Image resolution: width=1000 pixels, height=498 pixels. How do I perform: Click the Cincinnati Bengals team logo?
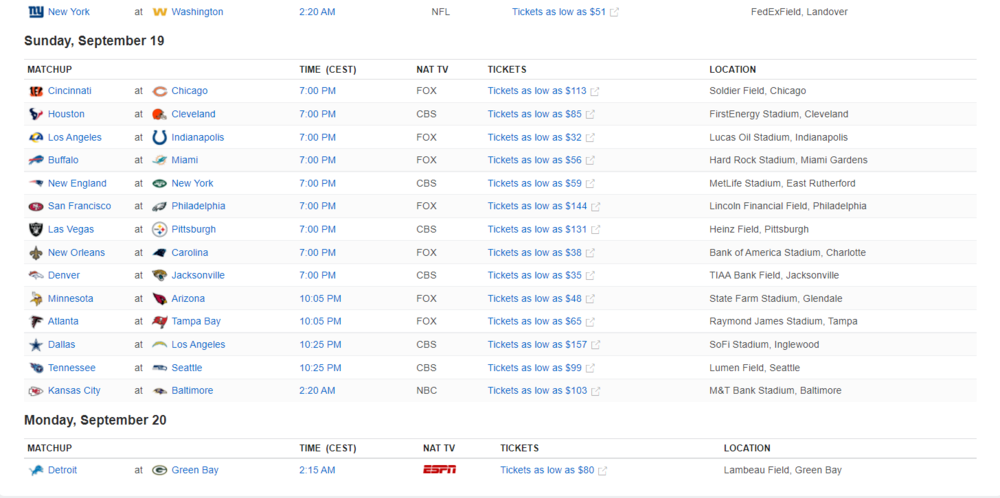click(37, 91)
